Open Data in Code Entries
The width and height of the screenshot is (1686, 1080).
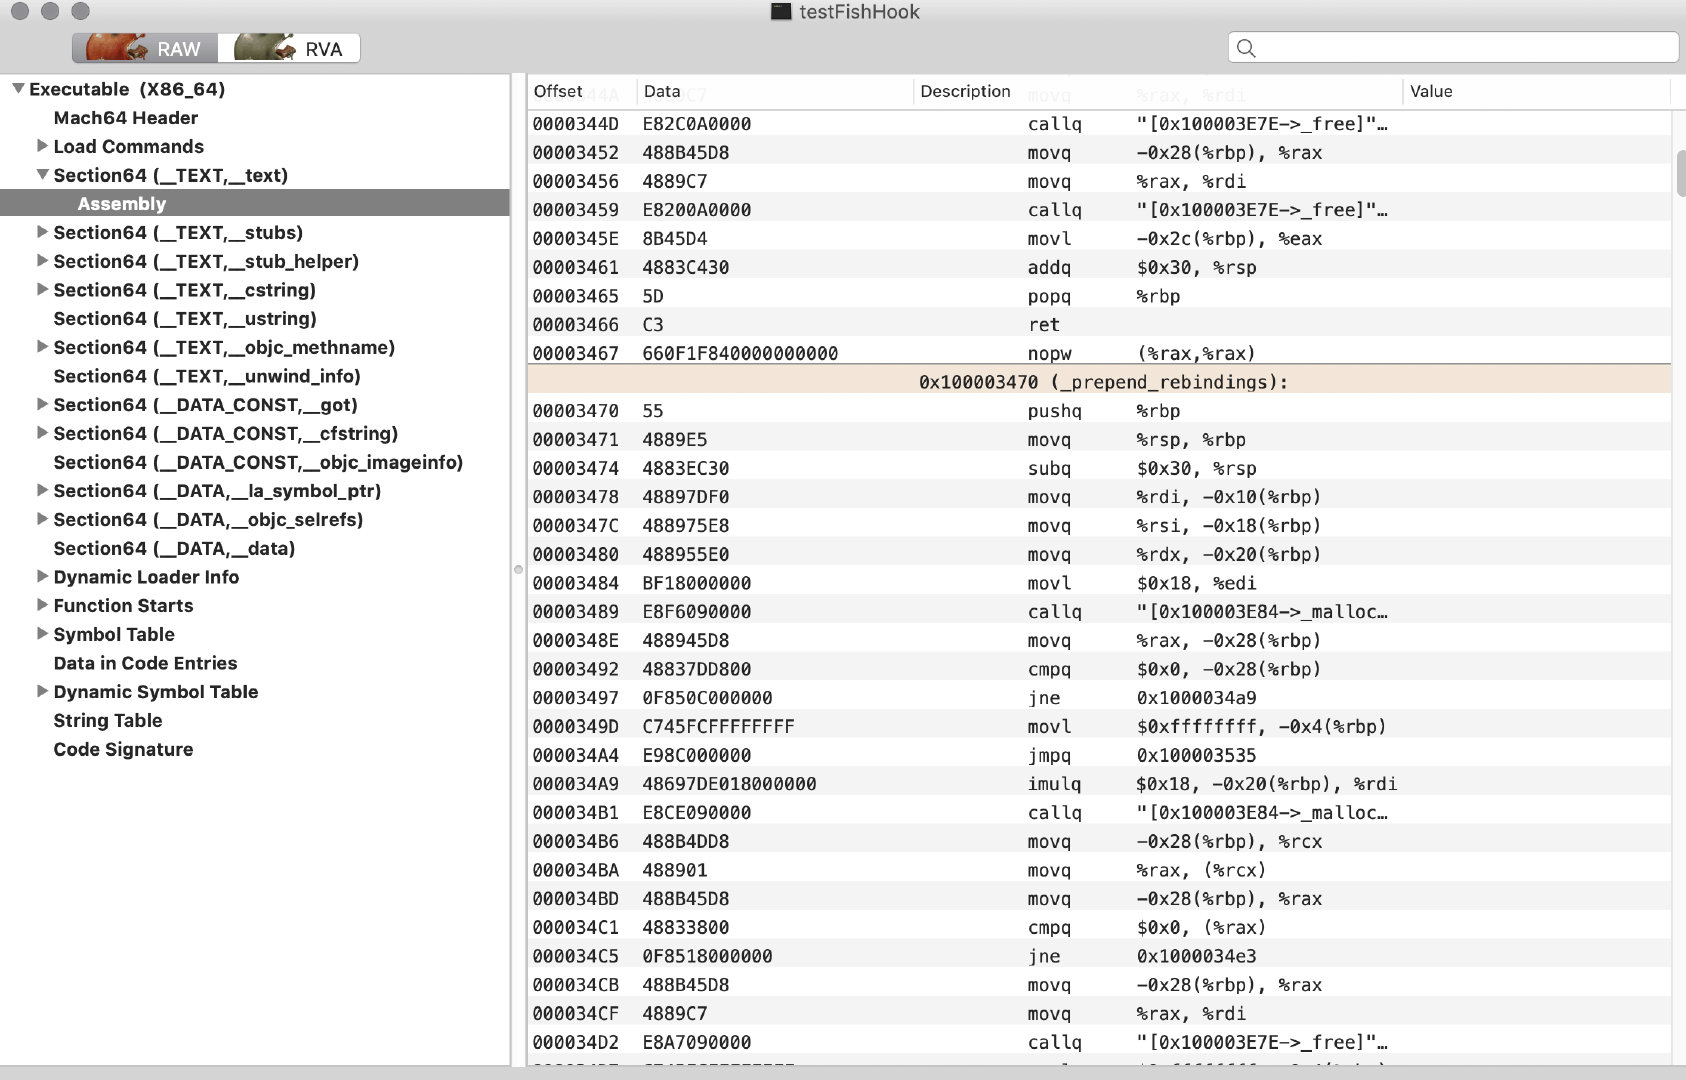(145, 663)
